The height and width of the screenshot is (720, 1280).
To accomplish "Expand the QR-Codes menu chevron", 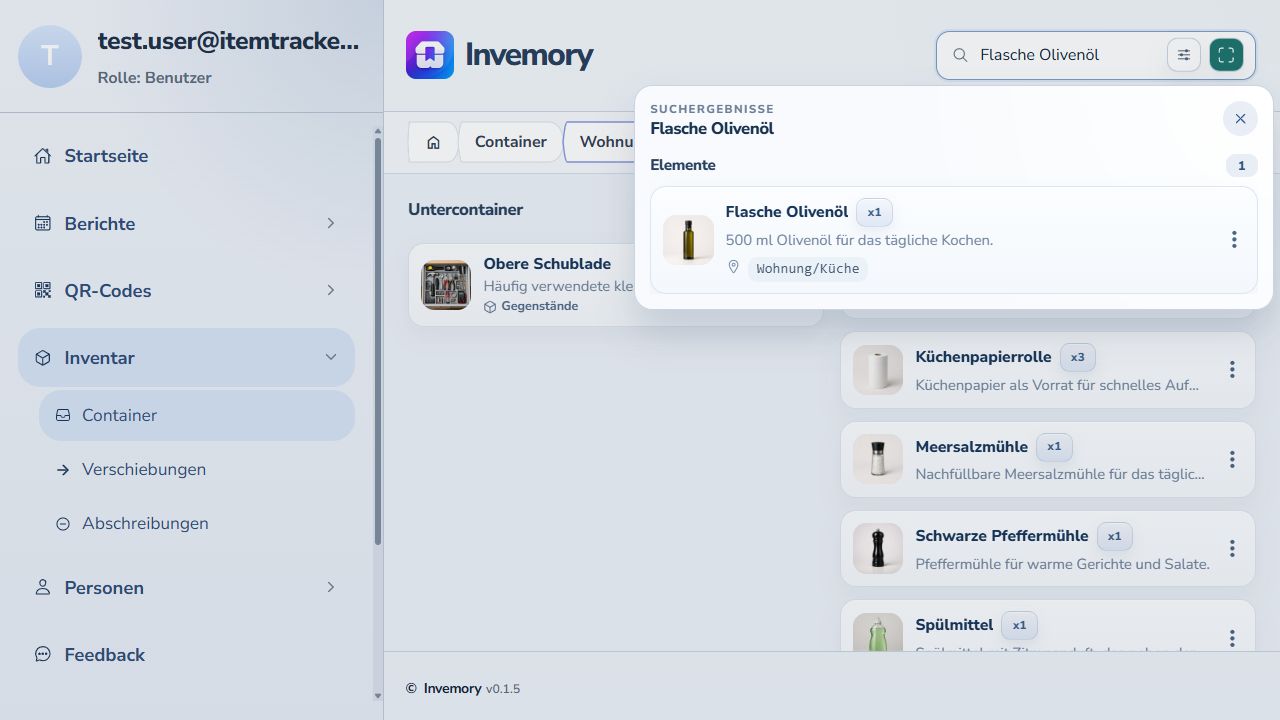I will tap(330, 290).
